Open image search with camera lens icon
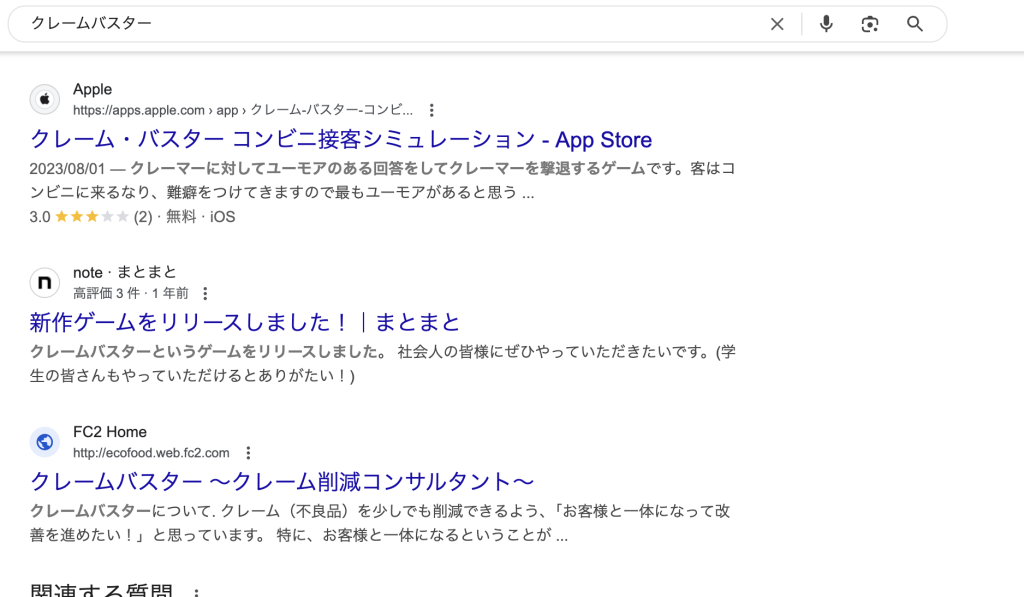 tap(870, 24)
